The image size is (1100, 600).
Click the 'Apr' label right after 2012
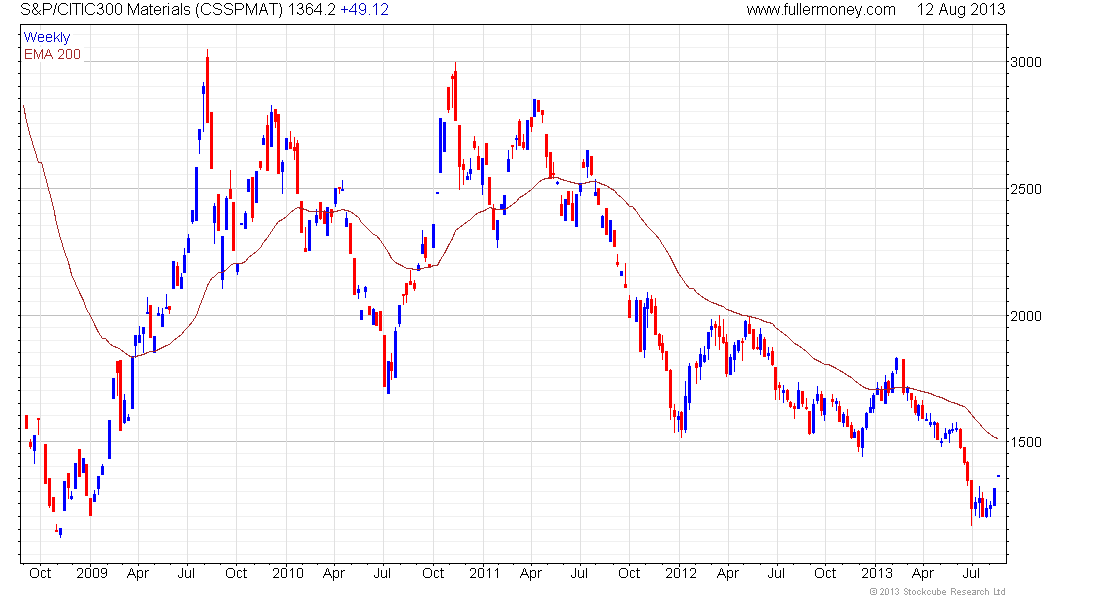point(727,573)
